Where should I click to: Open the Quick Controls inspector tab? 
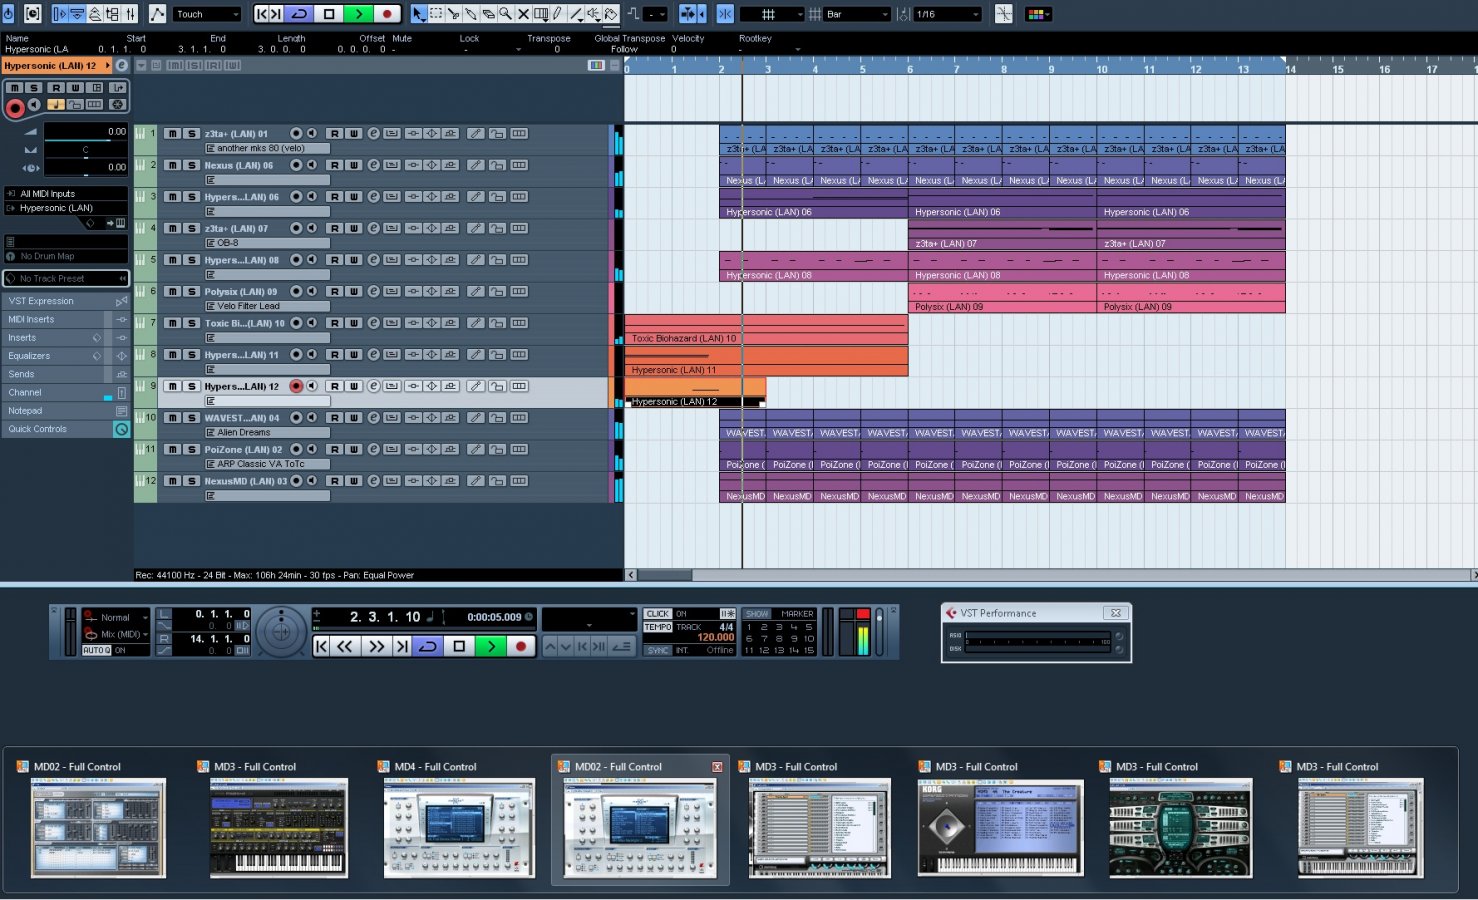(x=66, y=429)
